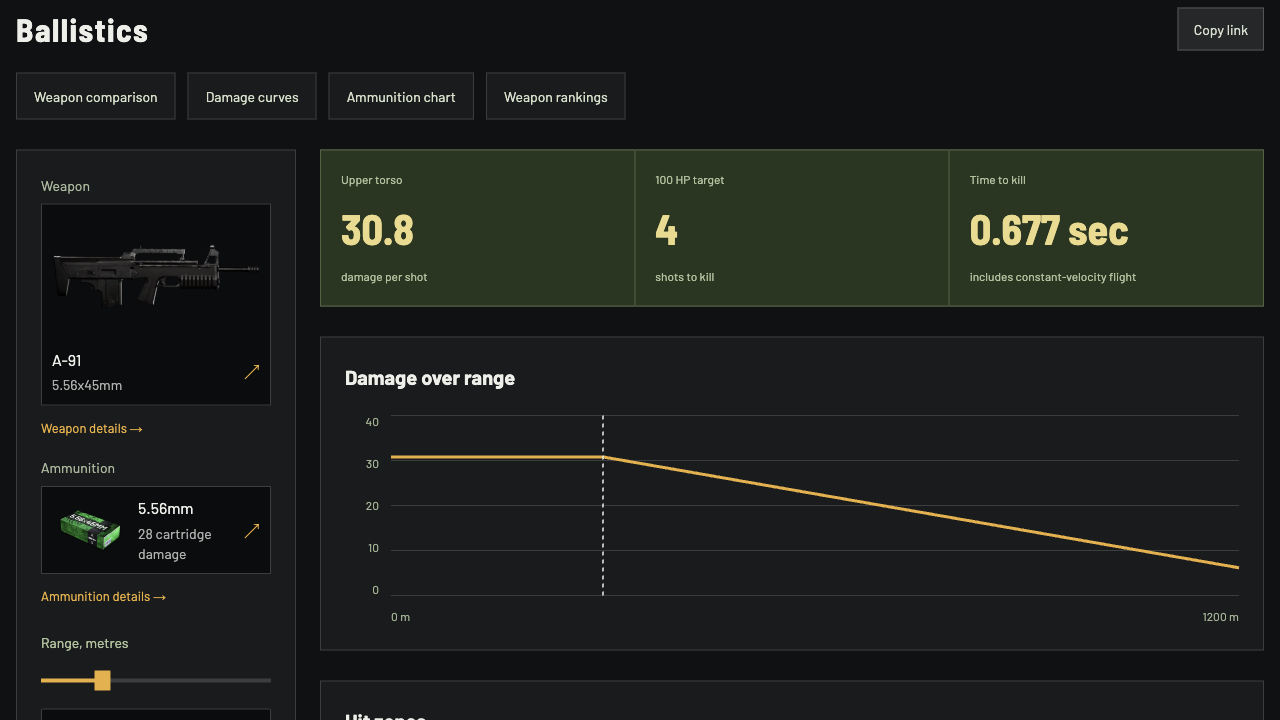Click the arrow icon on the 5.56mm ammunition card

coord(252,531)
